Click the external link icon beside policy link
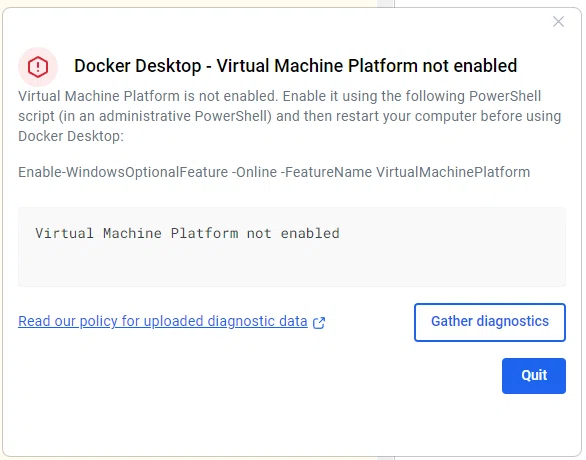 (319, 322)
